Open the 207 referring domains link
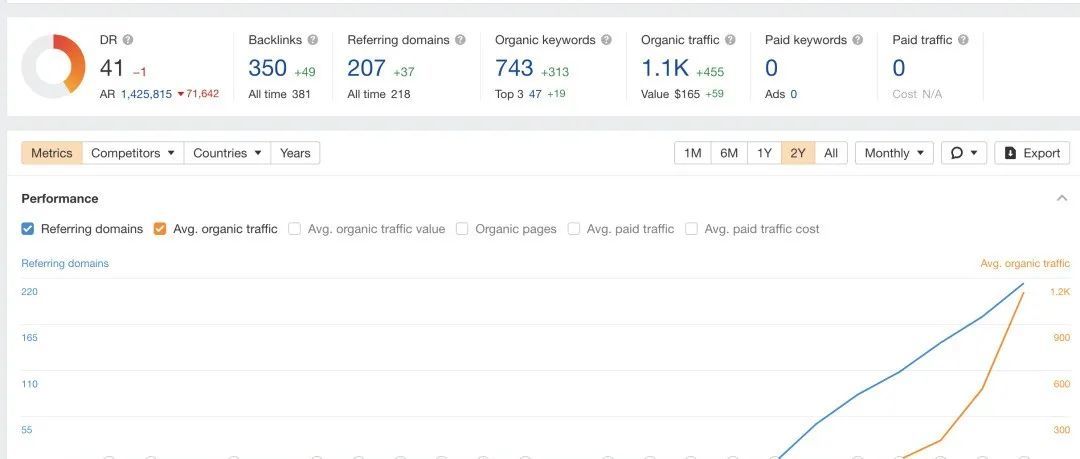This screenshot has width=1080, height=459. pos(366,68)
